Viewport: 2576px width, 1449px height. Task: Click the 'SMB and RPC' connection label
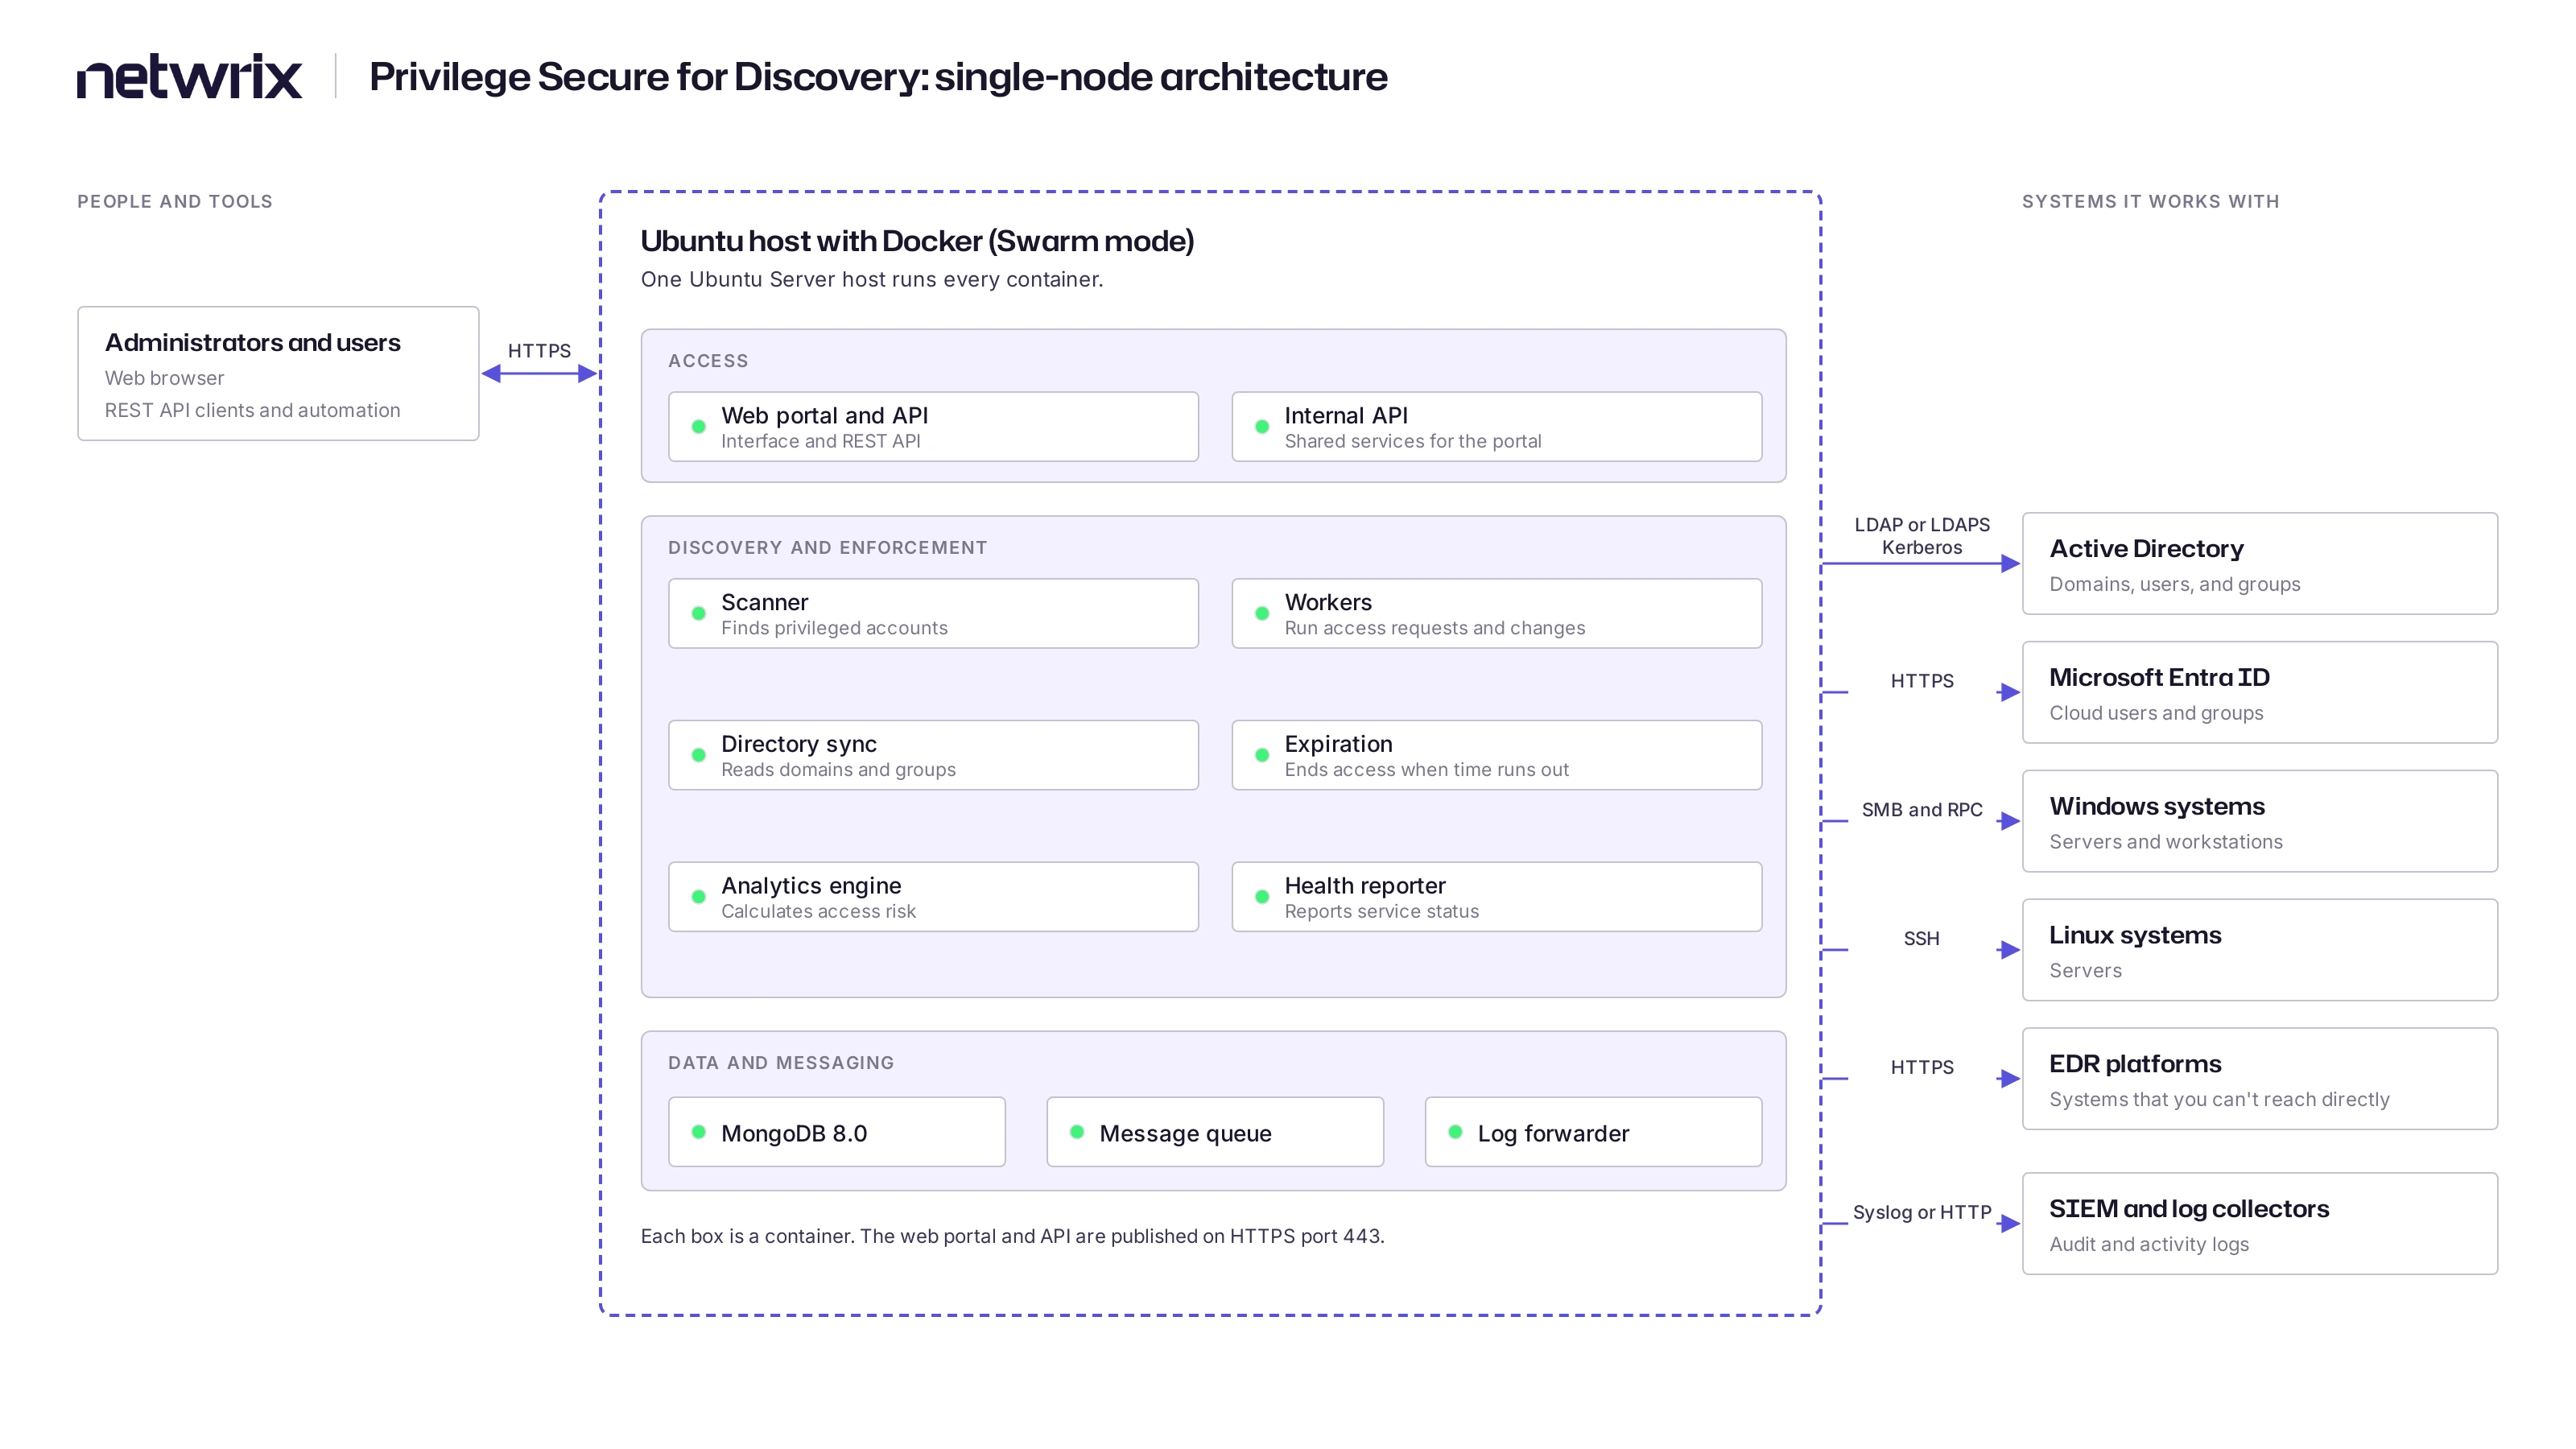click(x=1922, y=810)
